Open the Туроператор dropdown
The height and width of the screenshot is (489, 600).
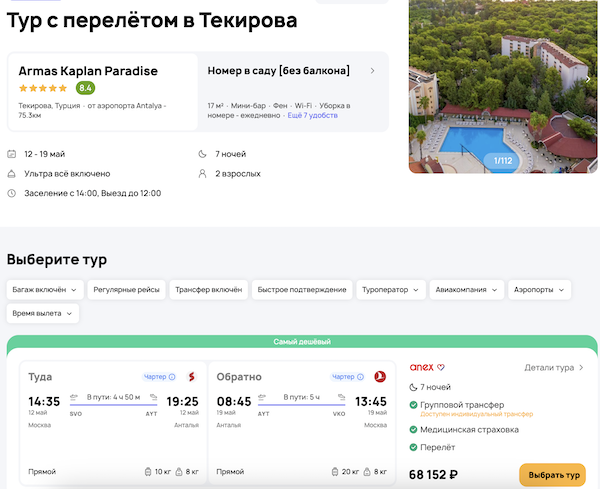click(x=390, y=289)
